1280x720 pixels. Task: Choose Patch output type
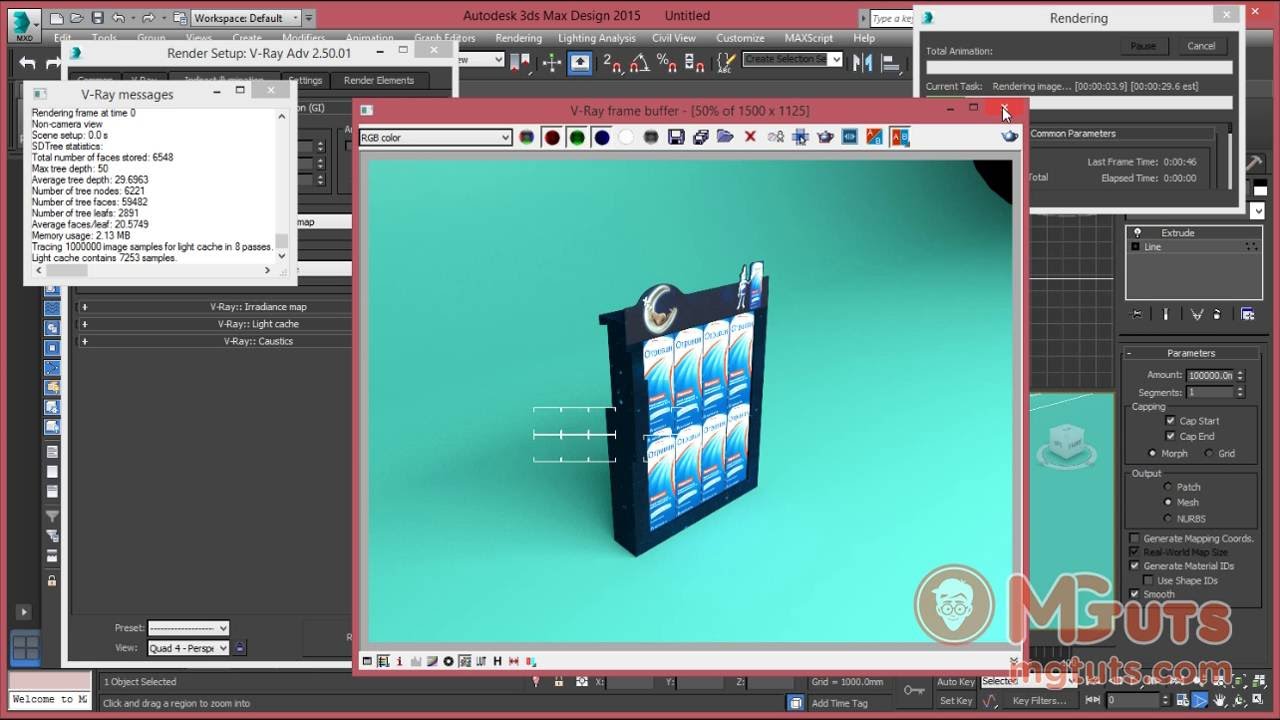1167,487
